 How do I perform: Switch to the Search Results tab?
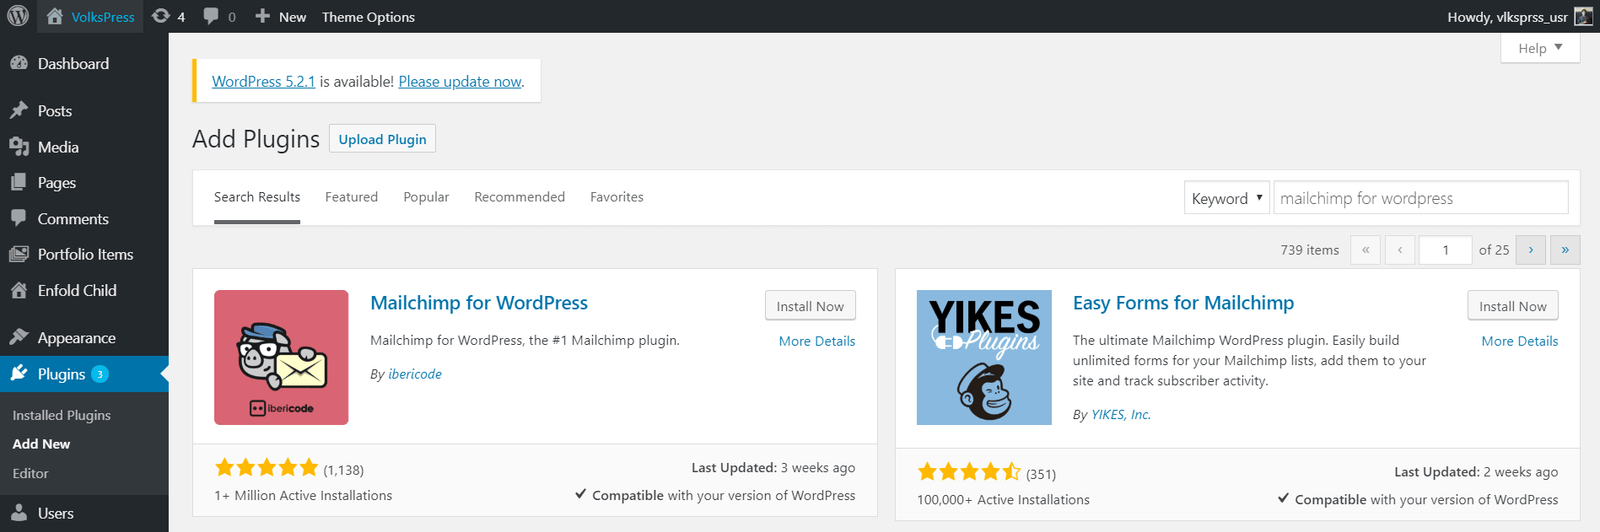click(x=257, y=197)
